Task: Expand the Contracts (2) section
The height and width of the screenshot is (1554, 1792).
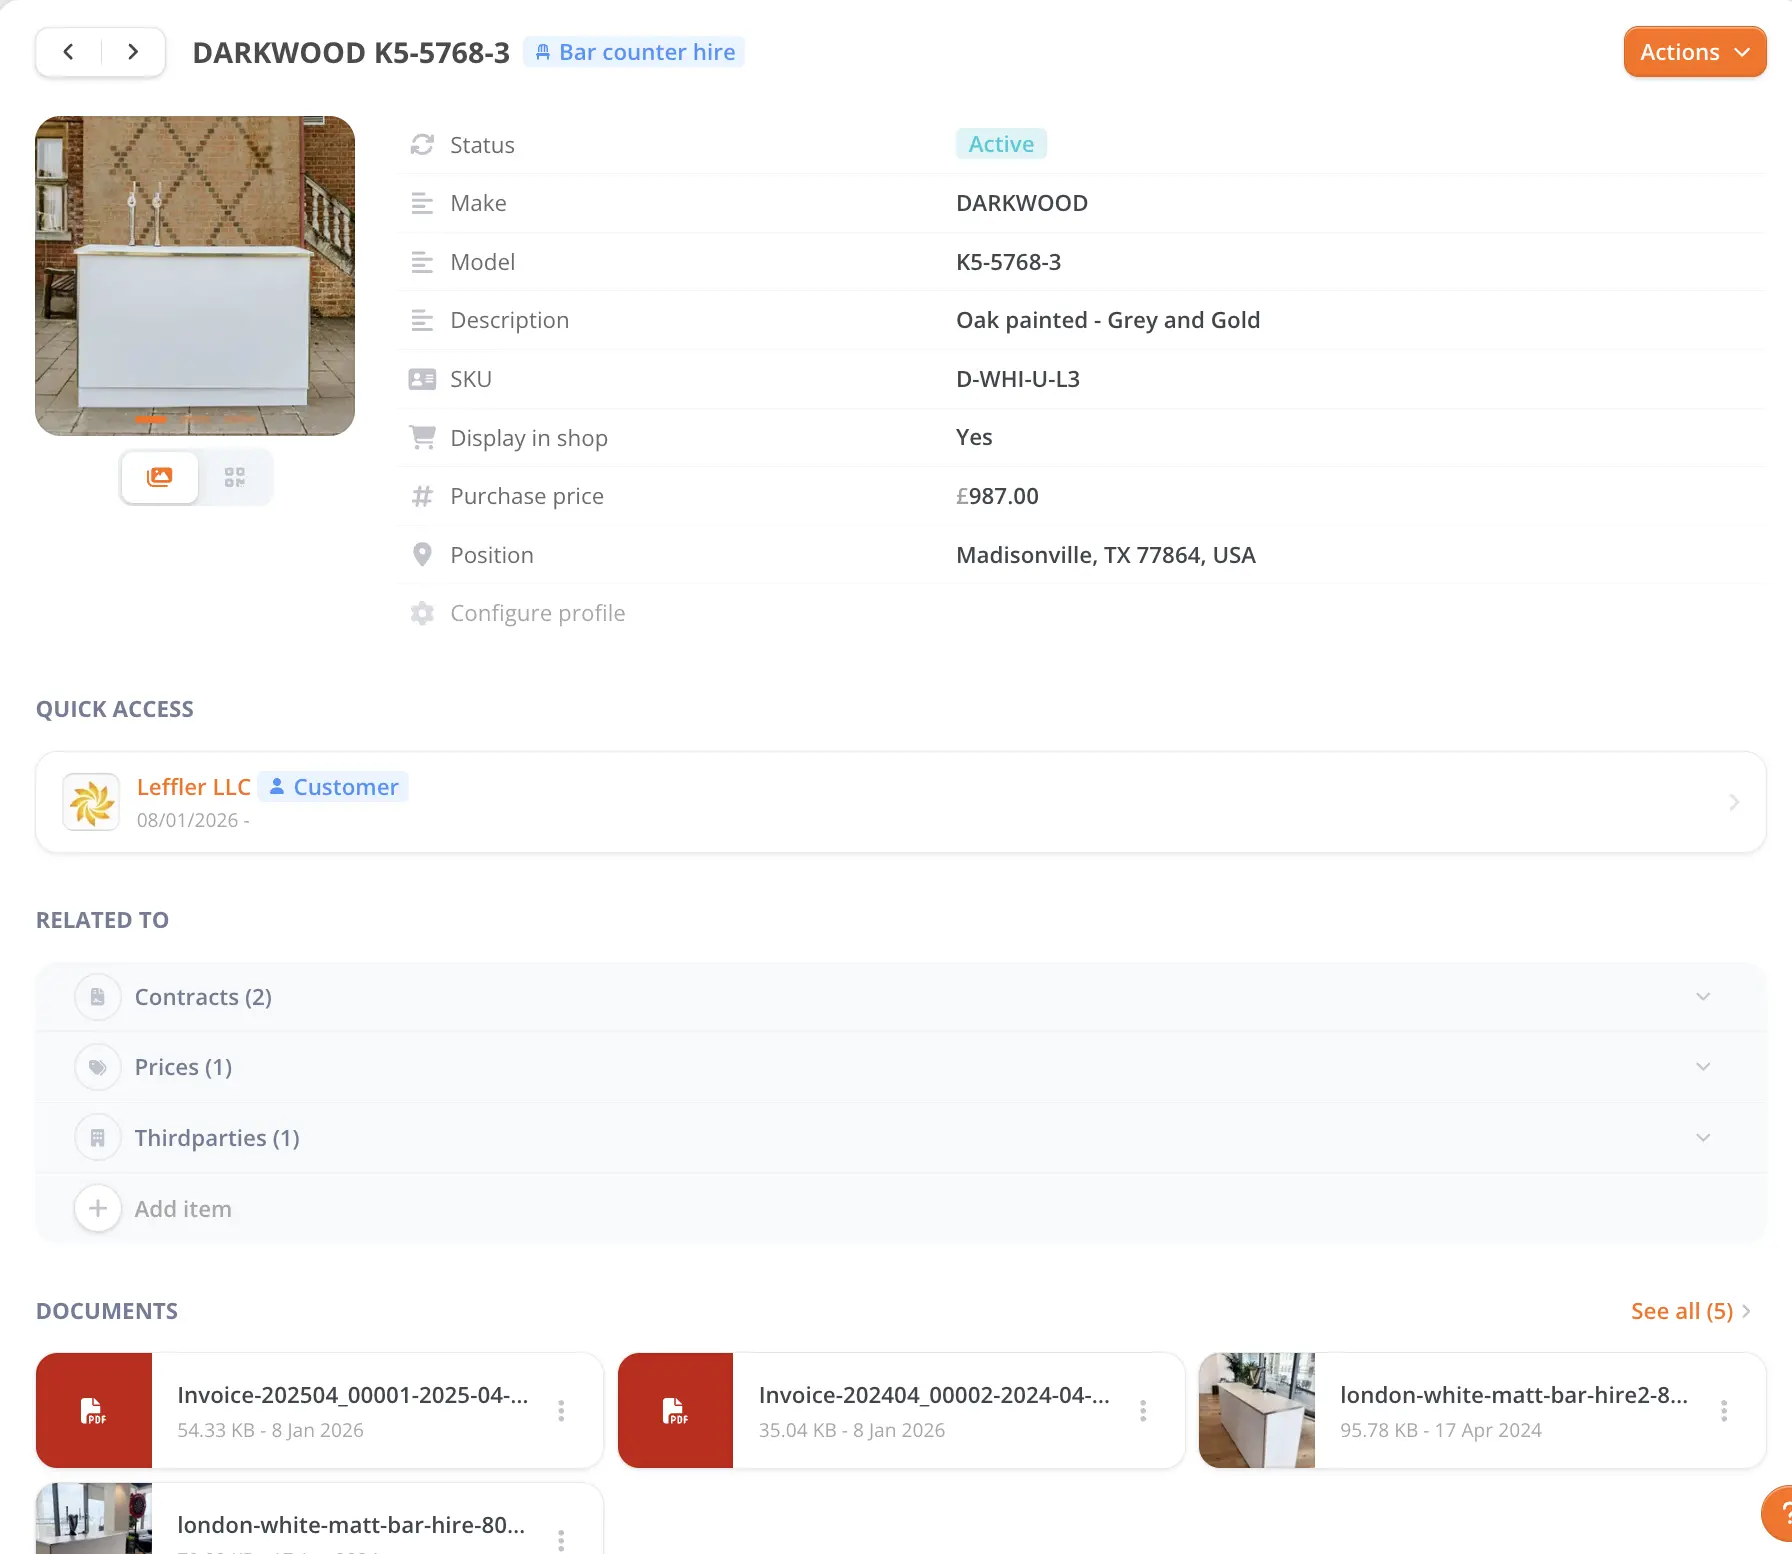Action: click(1703, 997)
